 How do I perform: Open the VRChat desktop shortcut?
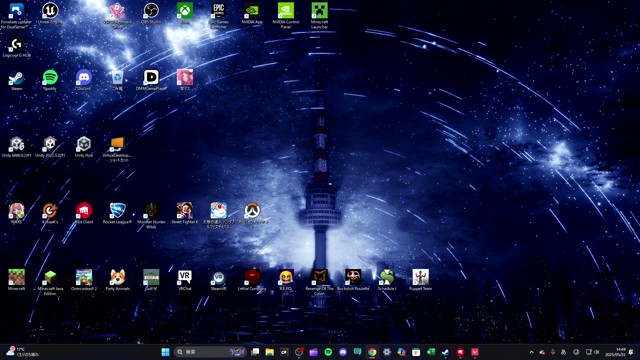[x=184, y=280]
